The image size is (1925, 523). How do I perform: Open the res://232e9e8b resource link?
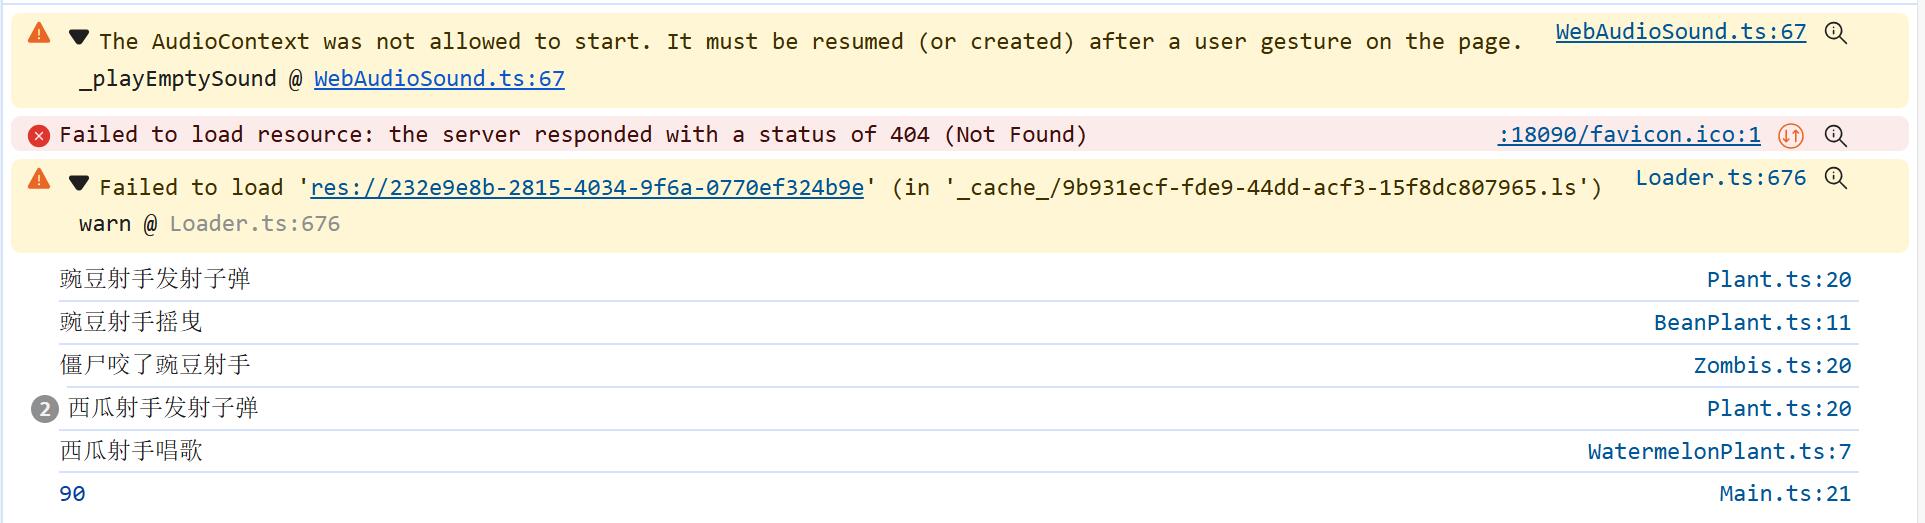point(586,188)
